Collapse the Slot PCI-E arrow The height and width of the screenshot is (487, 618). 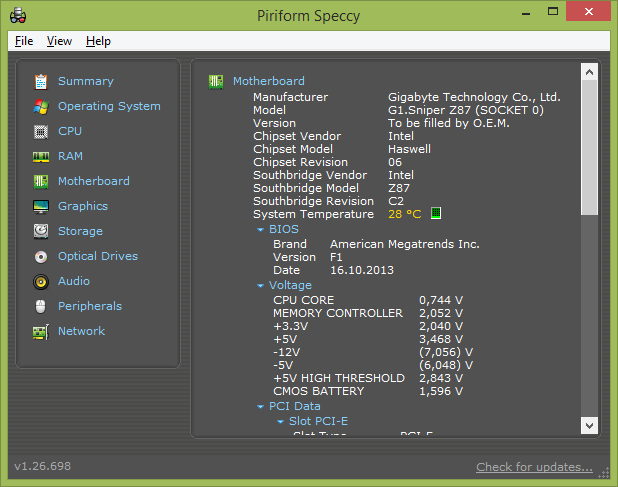(x=280, y=422)
